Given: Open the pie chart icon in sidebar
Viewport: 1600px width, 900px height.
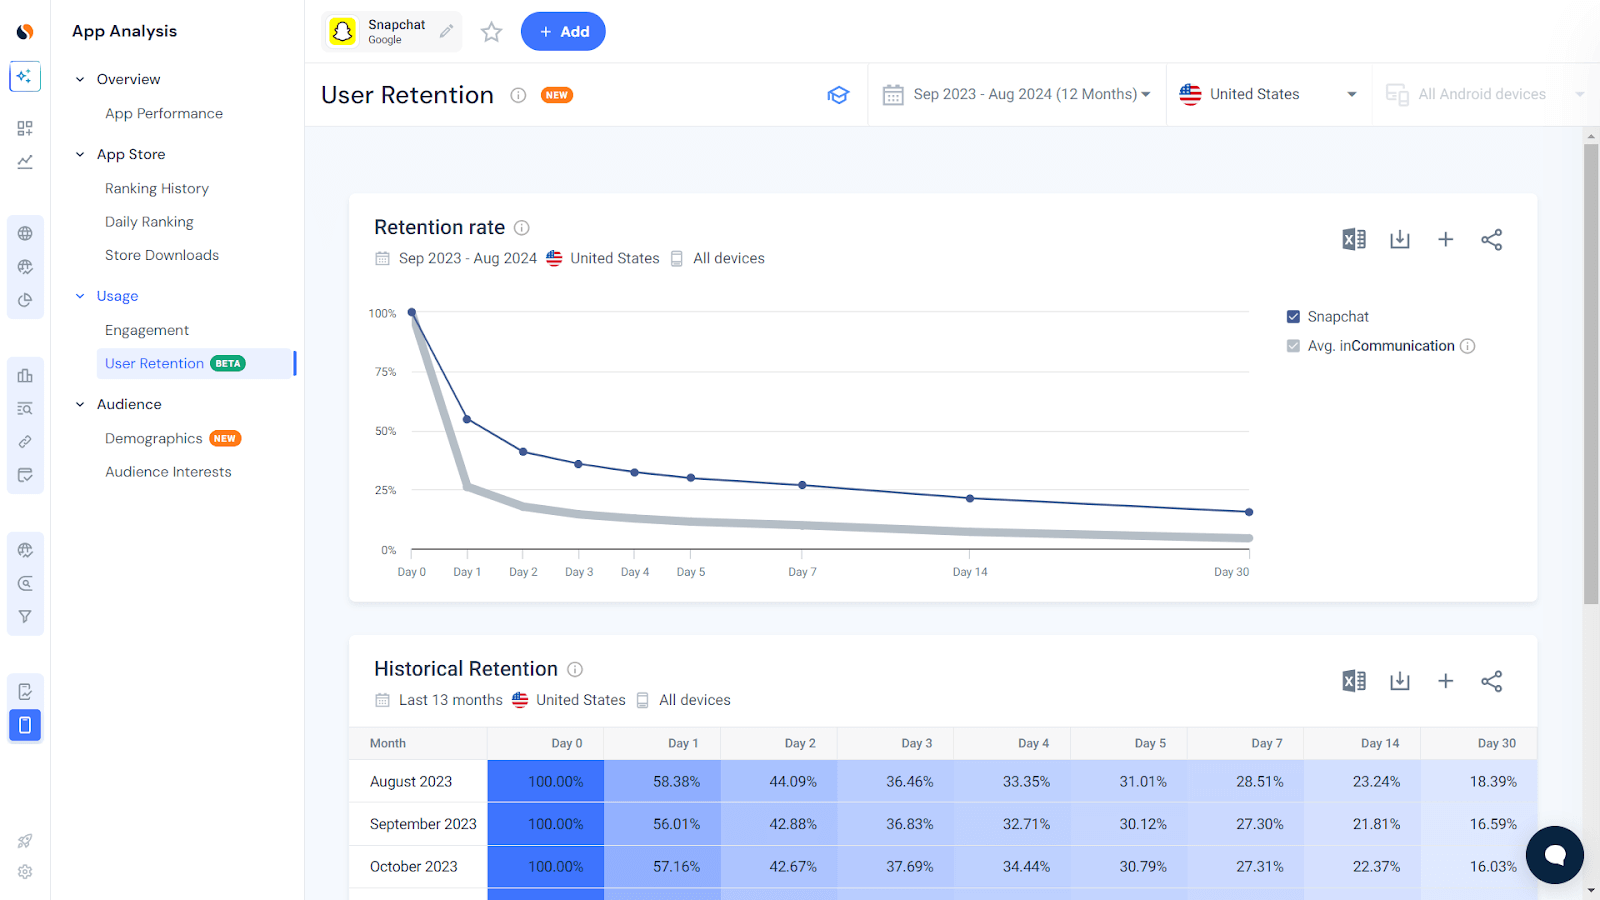Looking at the screenshot, I should tap(25, 299).
